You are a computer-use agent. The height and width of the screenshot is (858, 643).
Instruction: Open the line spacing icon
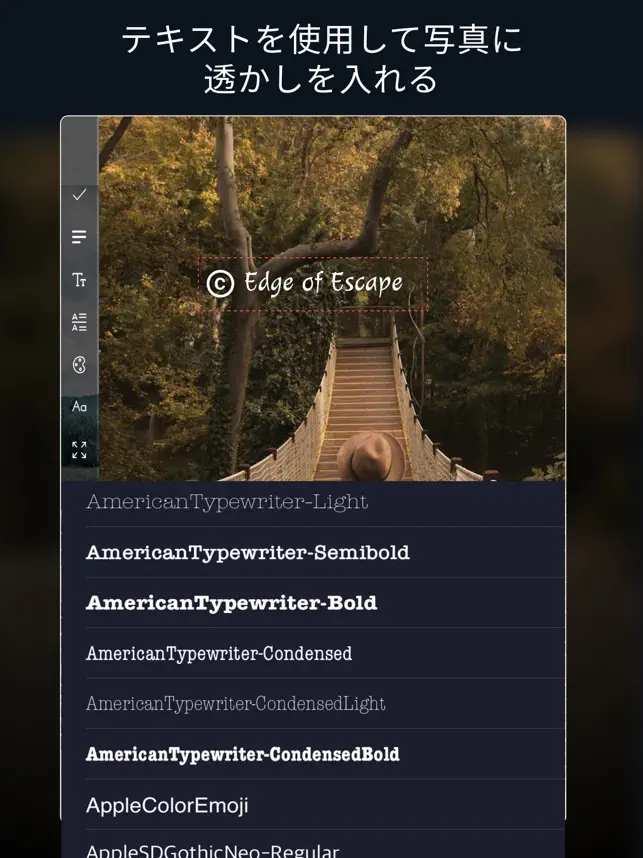[79, 322]
